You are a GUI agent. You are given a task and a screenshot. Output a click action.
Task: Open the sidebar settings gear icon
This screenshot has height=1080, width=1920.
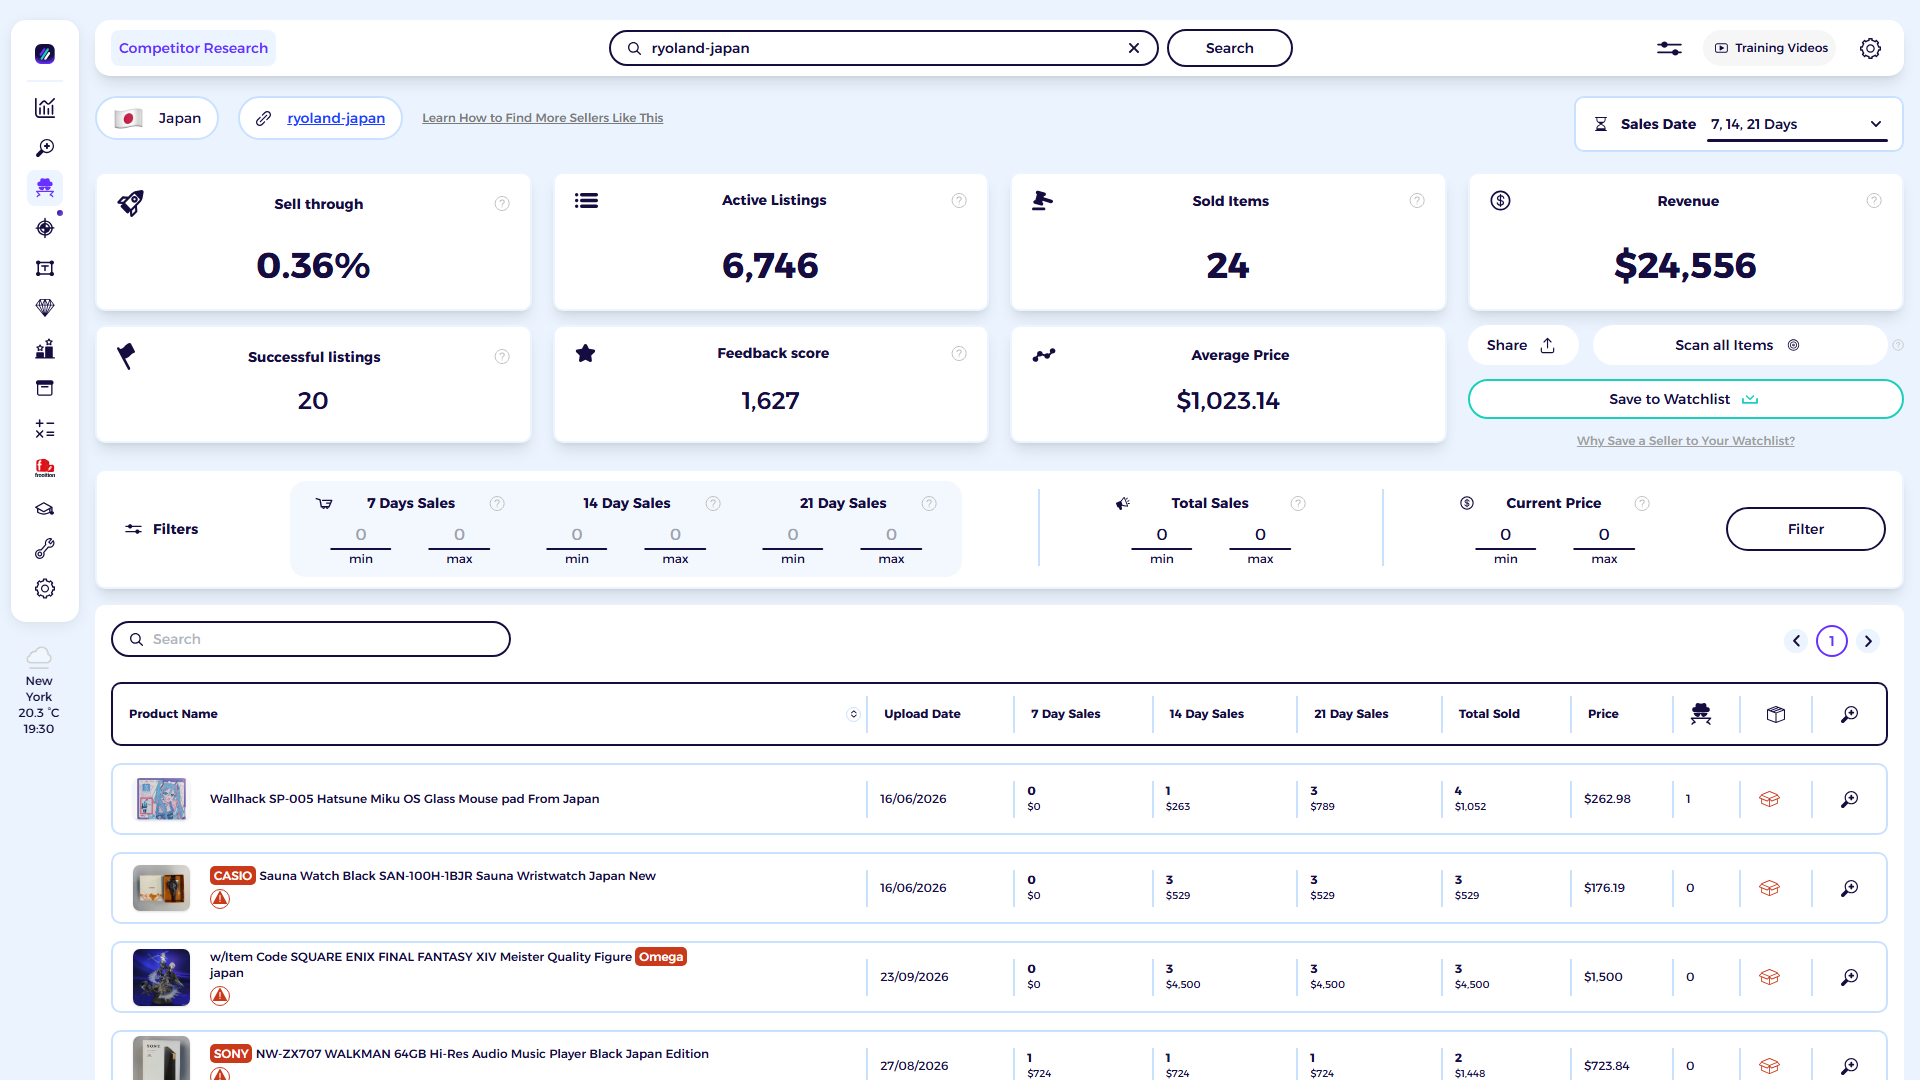[x=45, y=589]
